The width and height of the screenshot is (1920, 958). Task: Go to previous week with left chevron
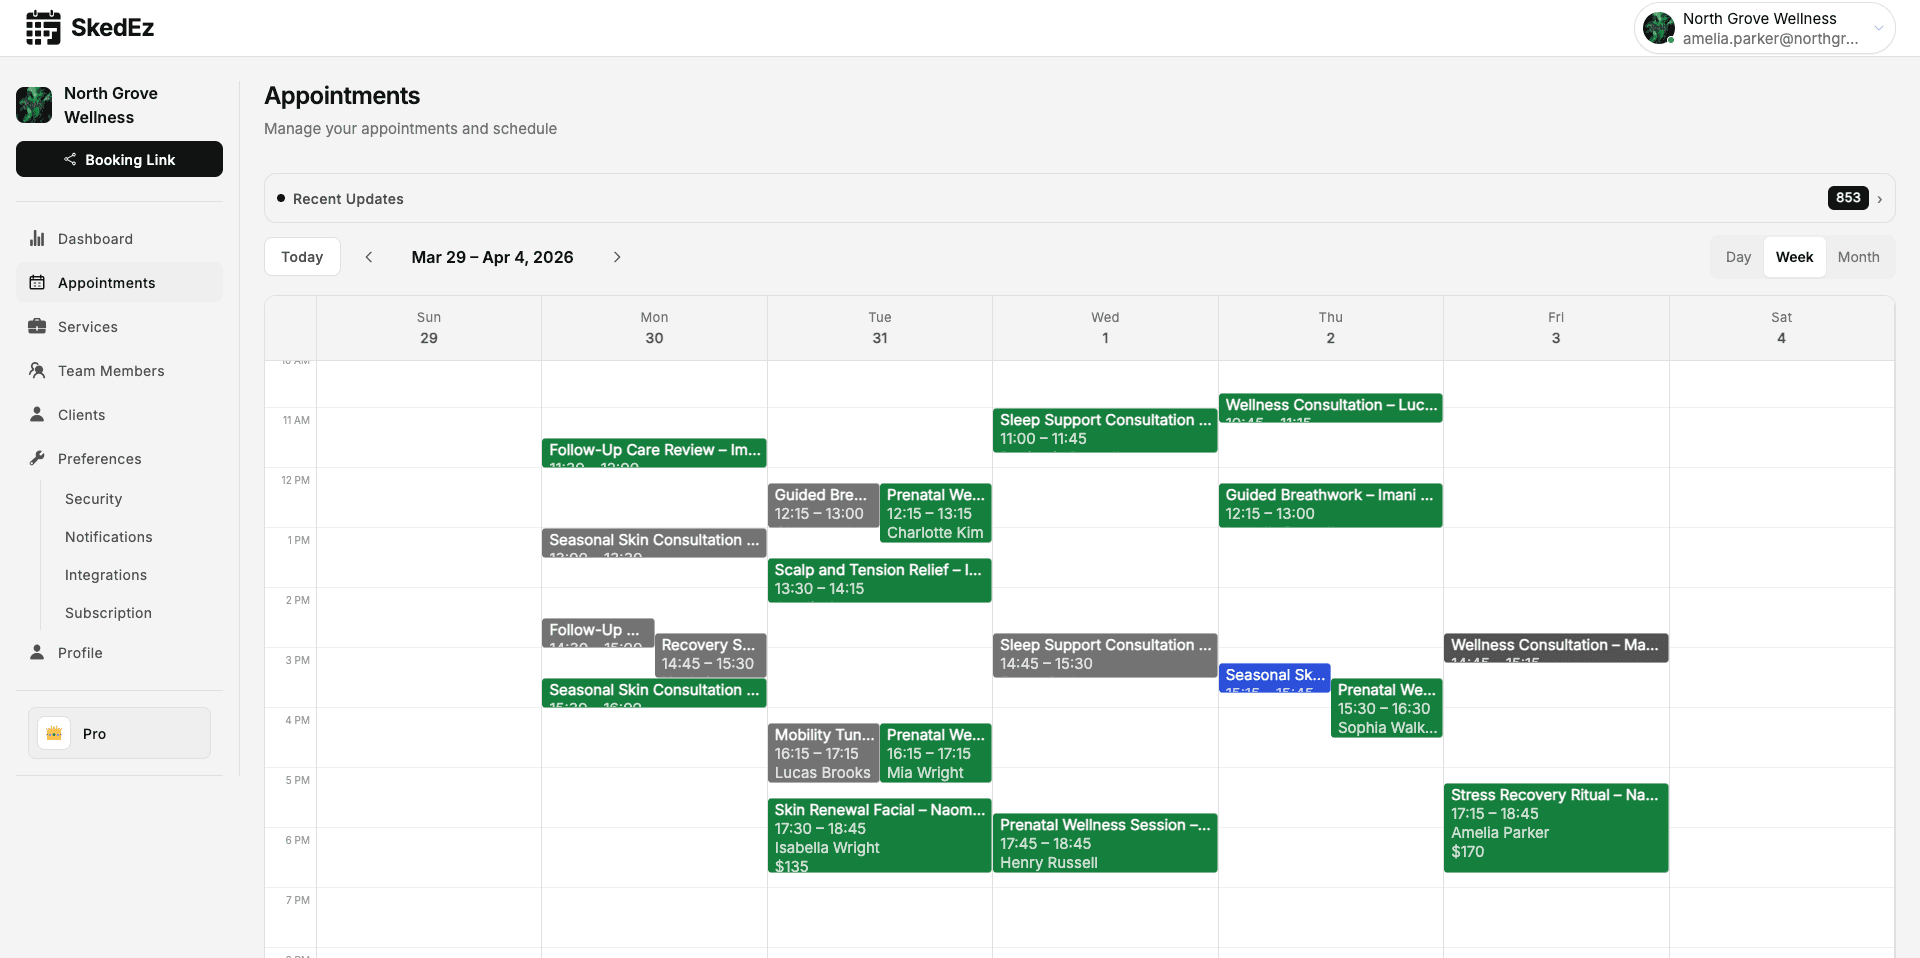tap(369, 257)
